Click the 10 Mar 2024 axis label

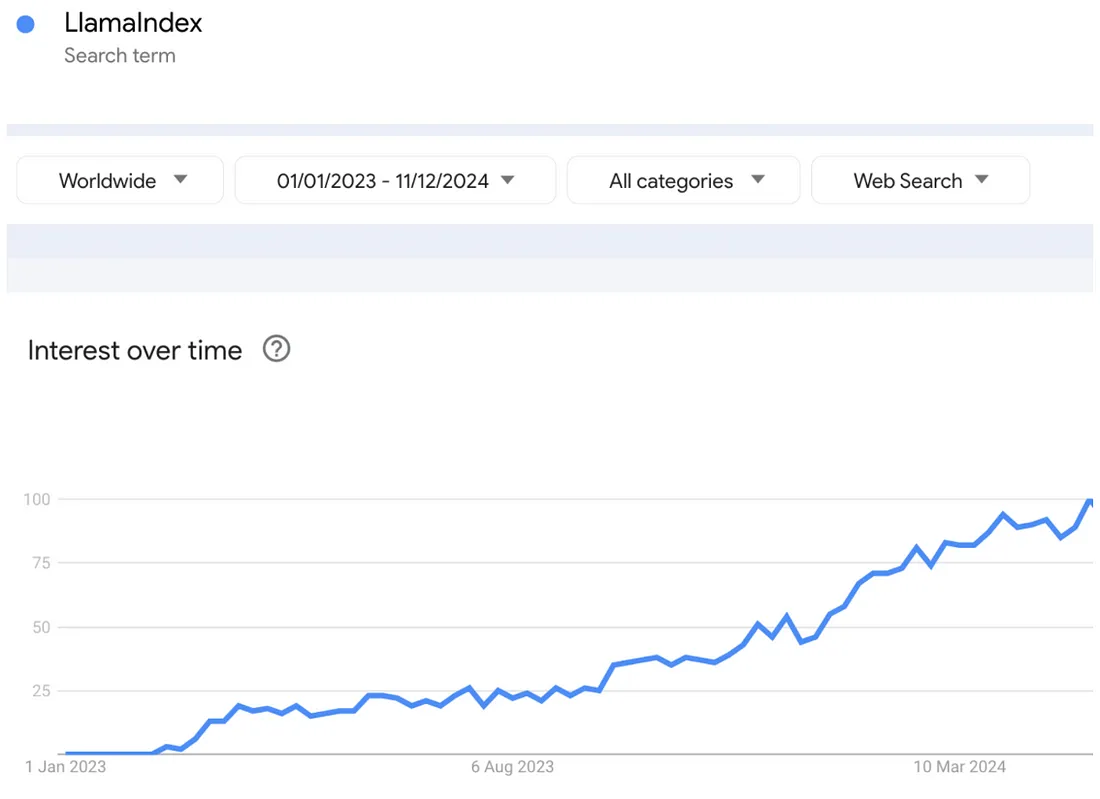[x=959, y=767]
